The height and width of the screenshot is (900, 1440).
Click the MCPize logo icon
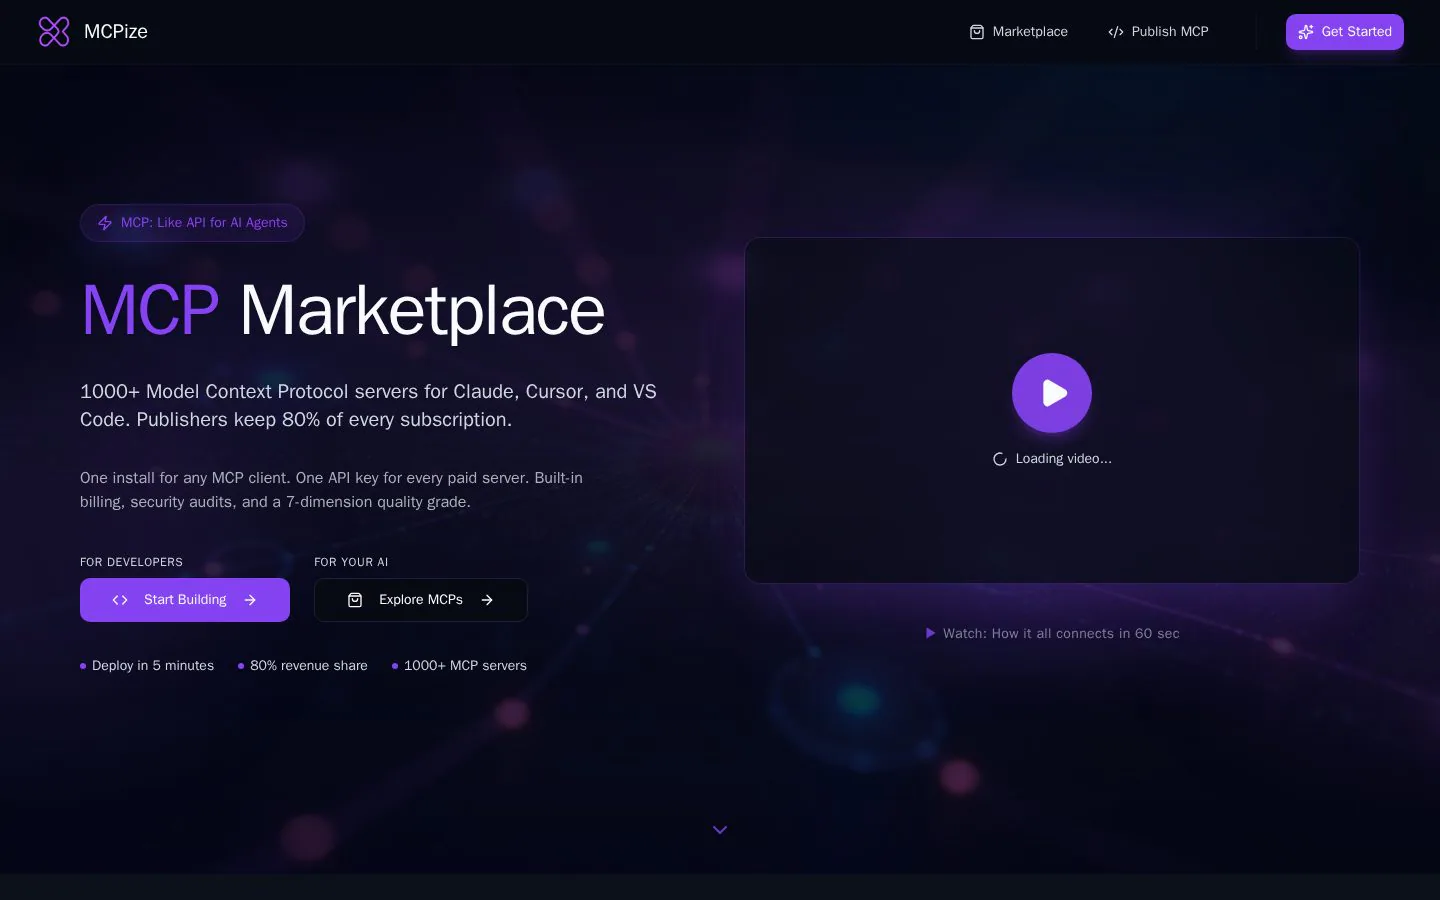pos(54,32)
